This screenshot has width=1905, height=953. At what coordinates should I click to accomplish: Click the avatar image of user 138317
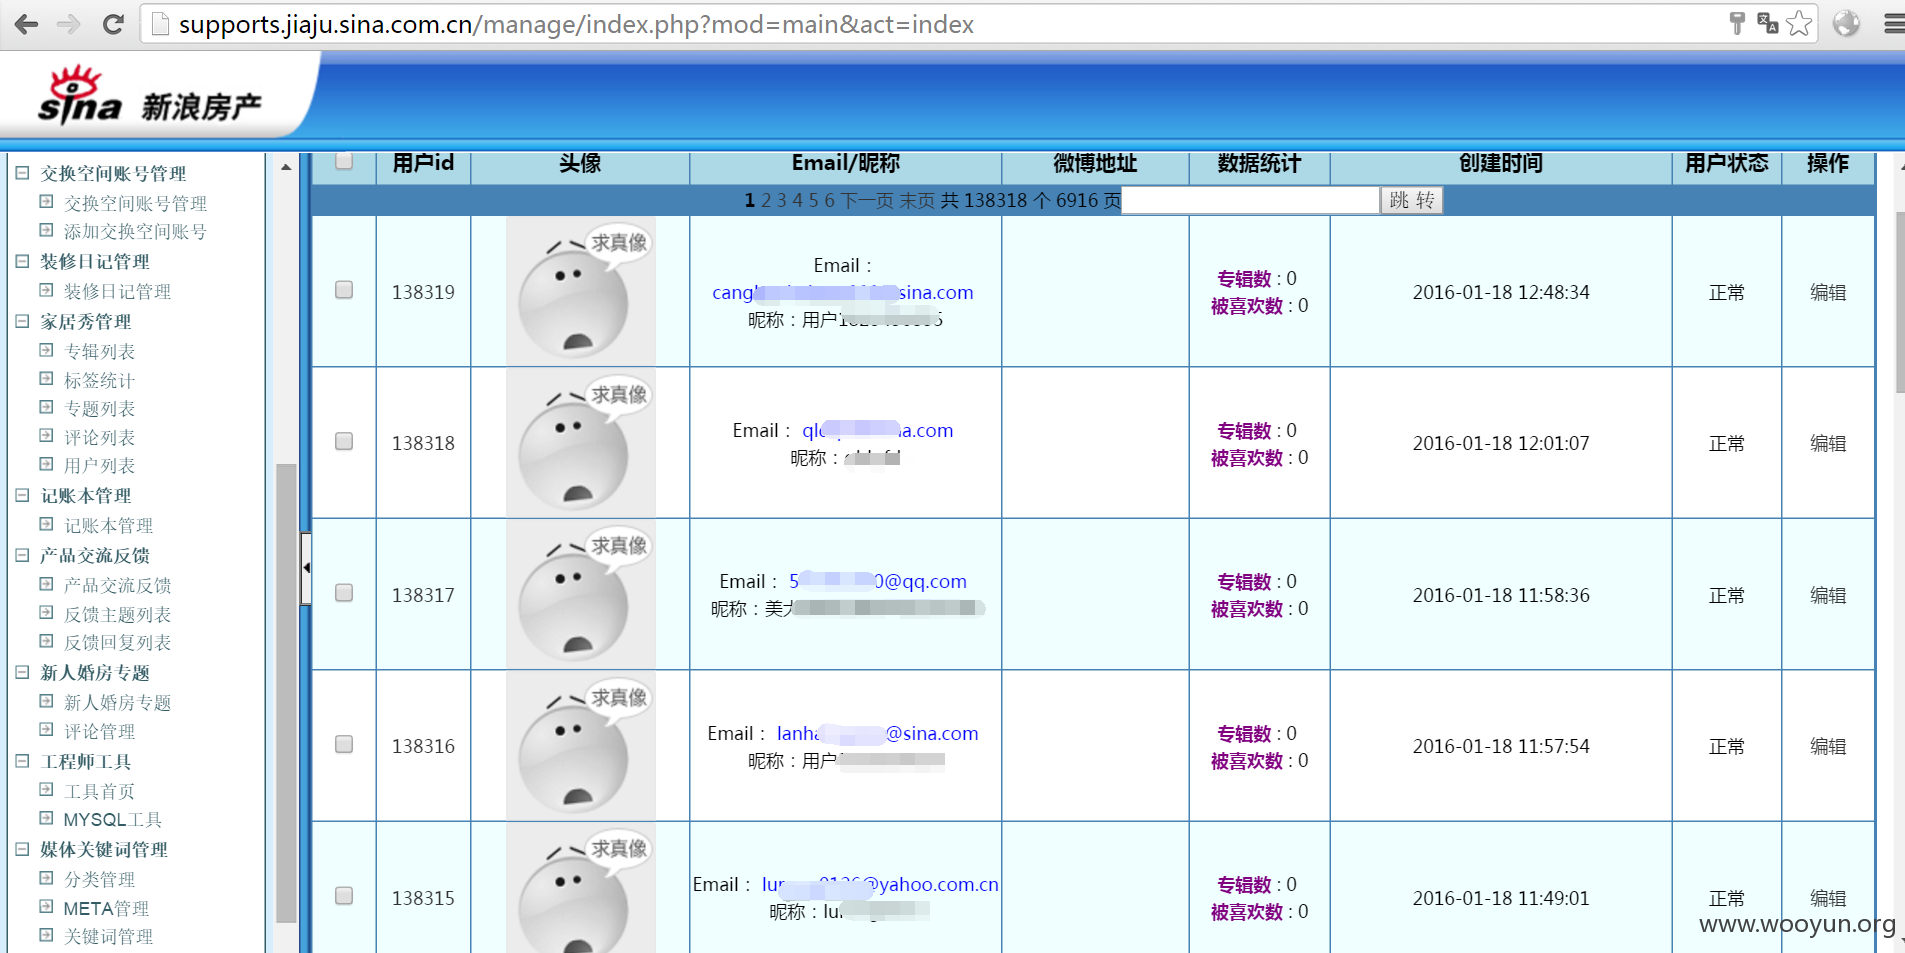coord(581,594)
